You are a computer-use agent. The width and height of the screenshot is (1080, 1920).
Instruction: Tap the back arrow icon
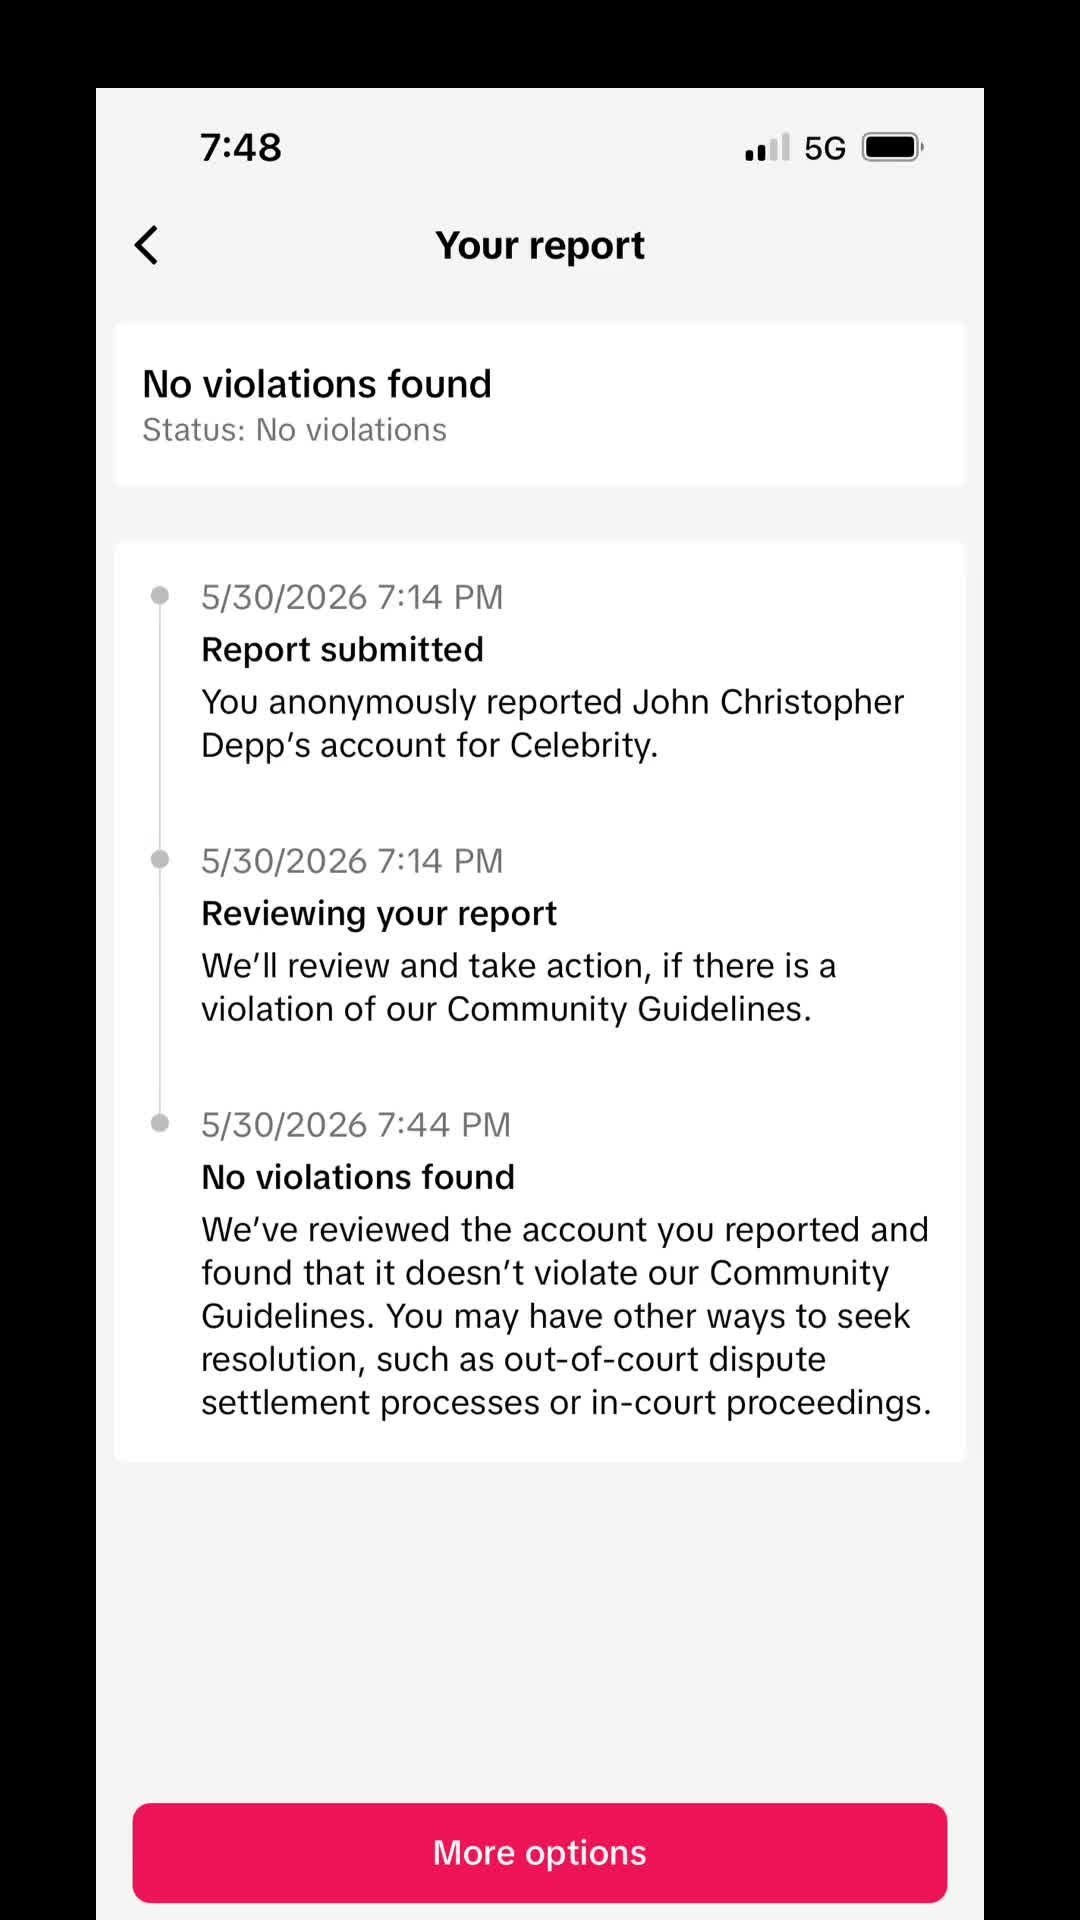coord(147,245)
